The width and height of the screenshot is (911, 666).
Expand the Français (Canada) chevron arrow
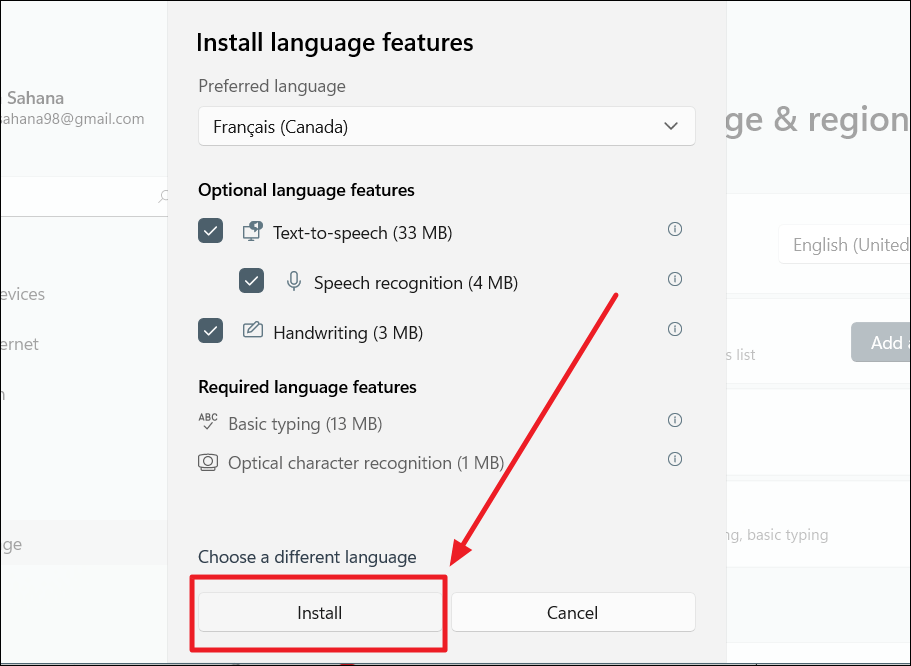671,126
